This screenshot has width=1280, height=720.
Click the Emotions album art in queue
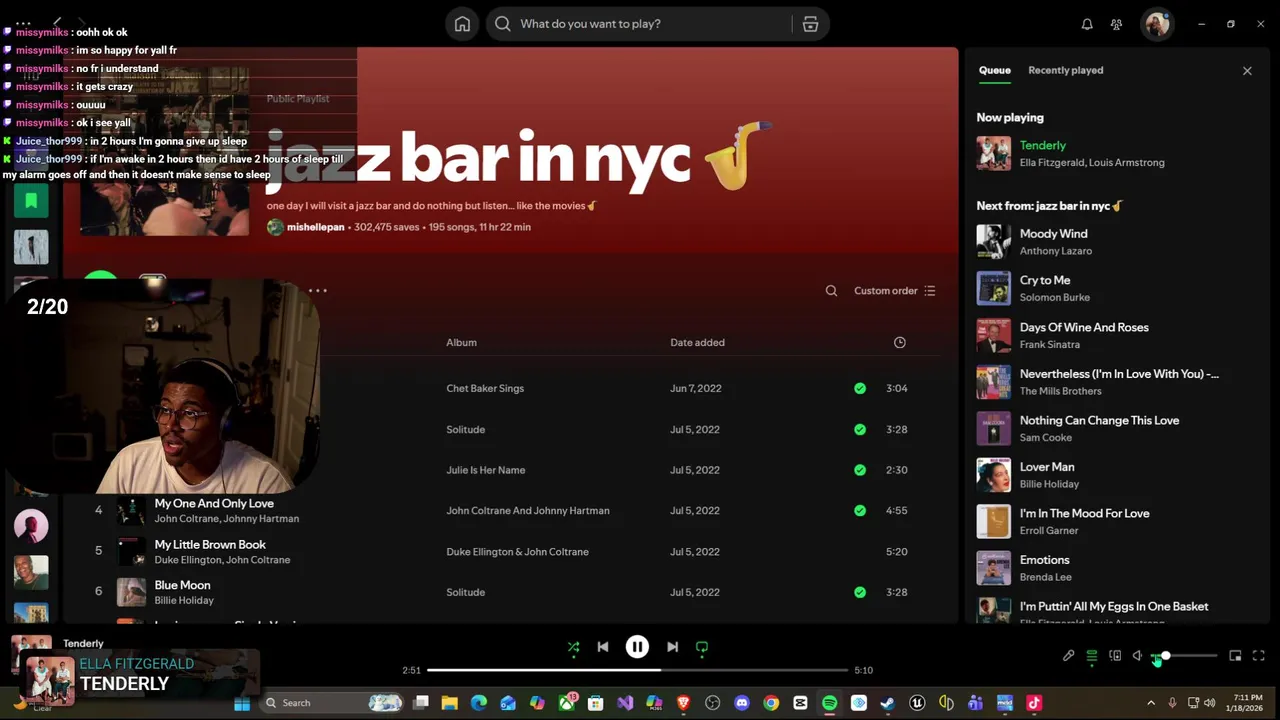tap(993, 568)
